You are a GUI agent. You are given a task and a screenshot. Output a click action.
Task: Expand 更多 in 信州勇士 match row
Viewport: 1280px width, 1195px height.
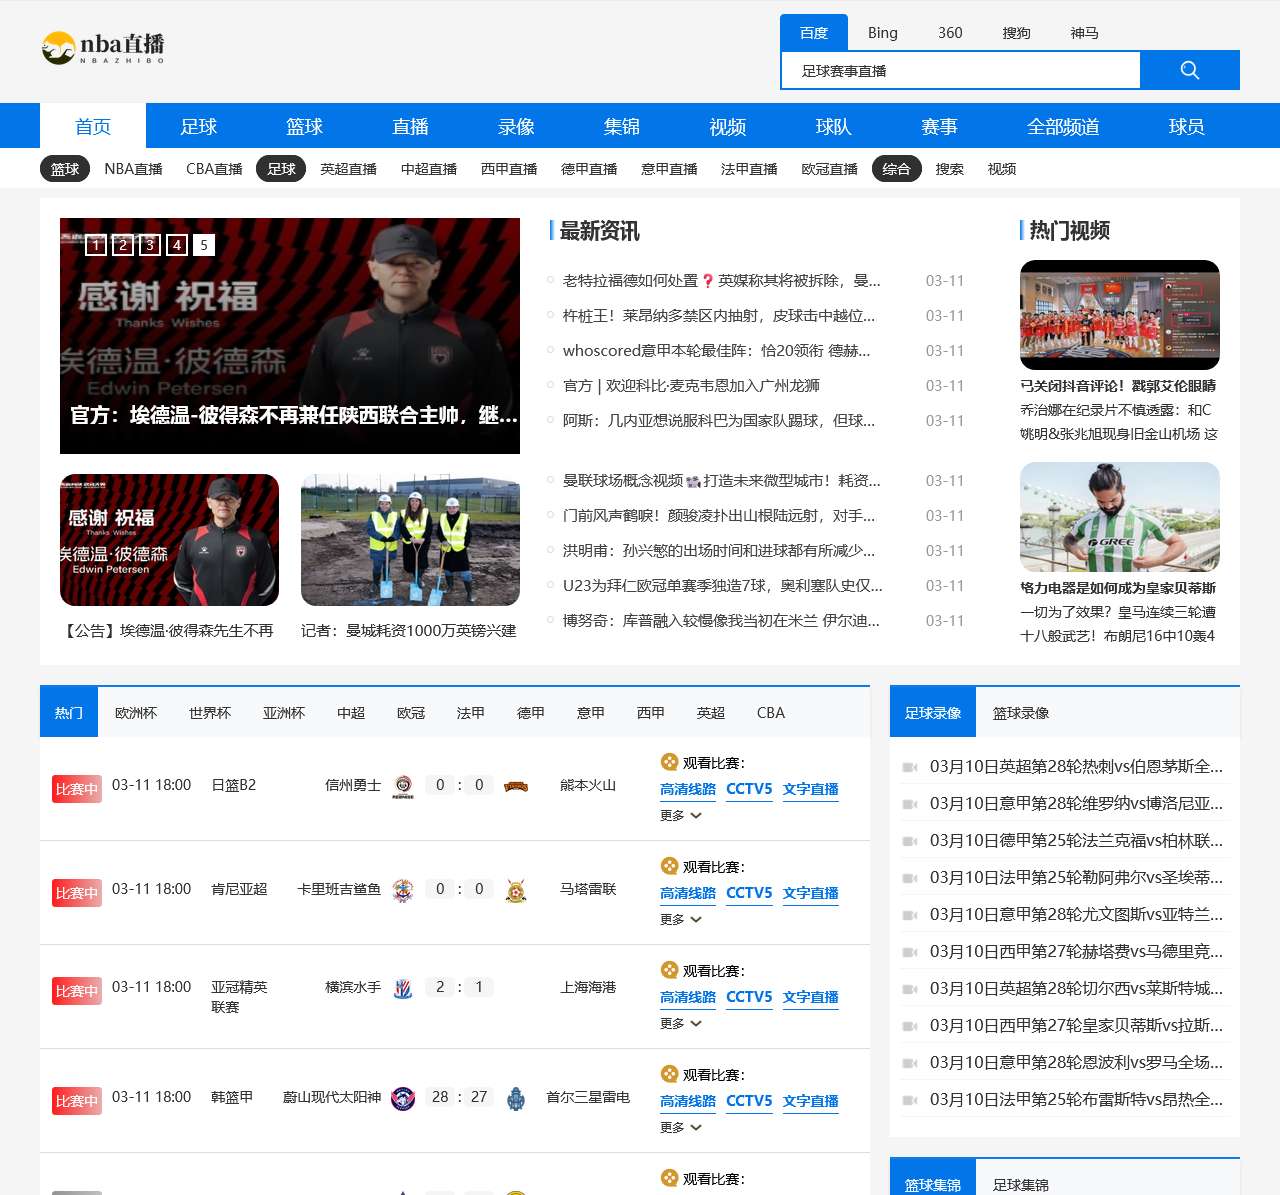(681, 816)
